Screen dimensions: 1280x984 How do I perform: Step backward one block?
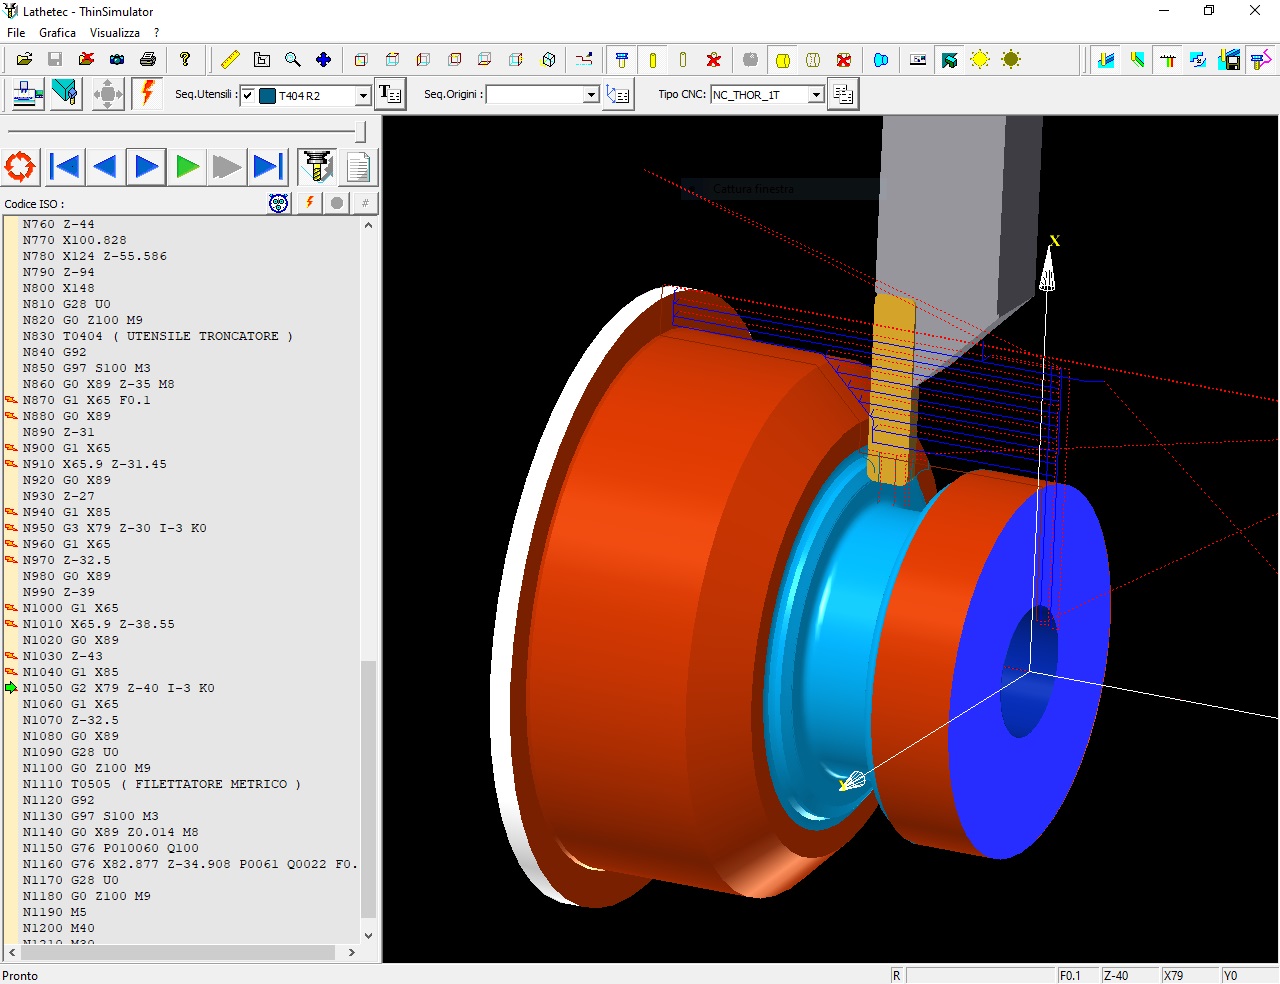click(105, 167)
